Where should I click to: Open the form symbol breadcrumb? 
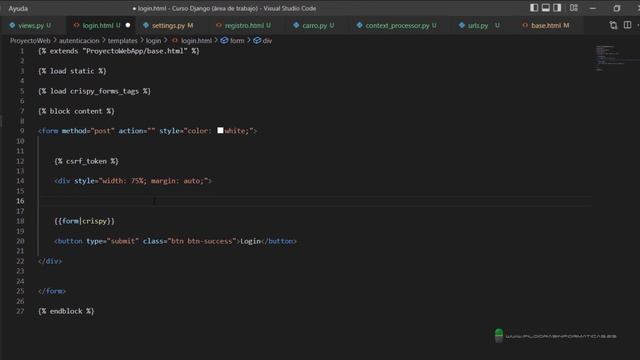237,40
